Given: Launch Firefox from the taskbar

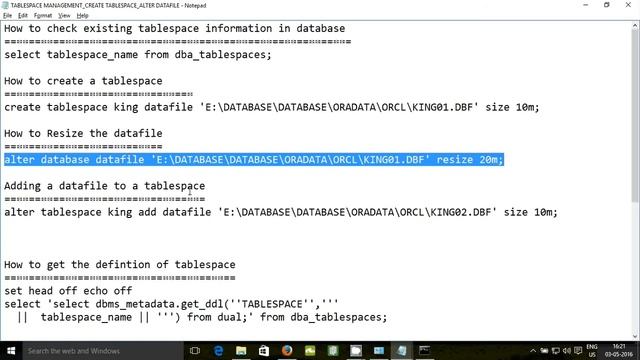Looking at the screenshot, I should tap(287, 351).
